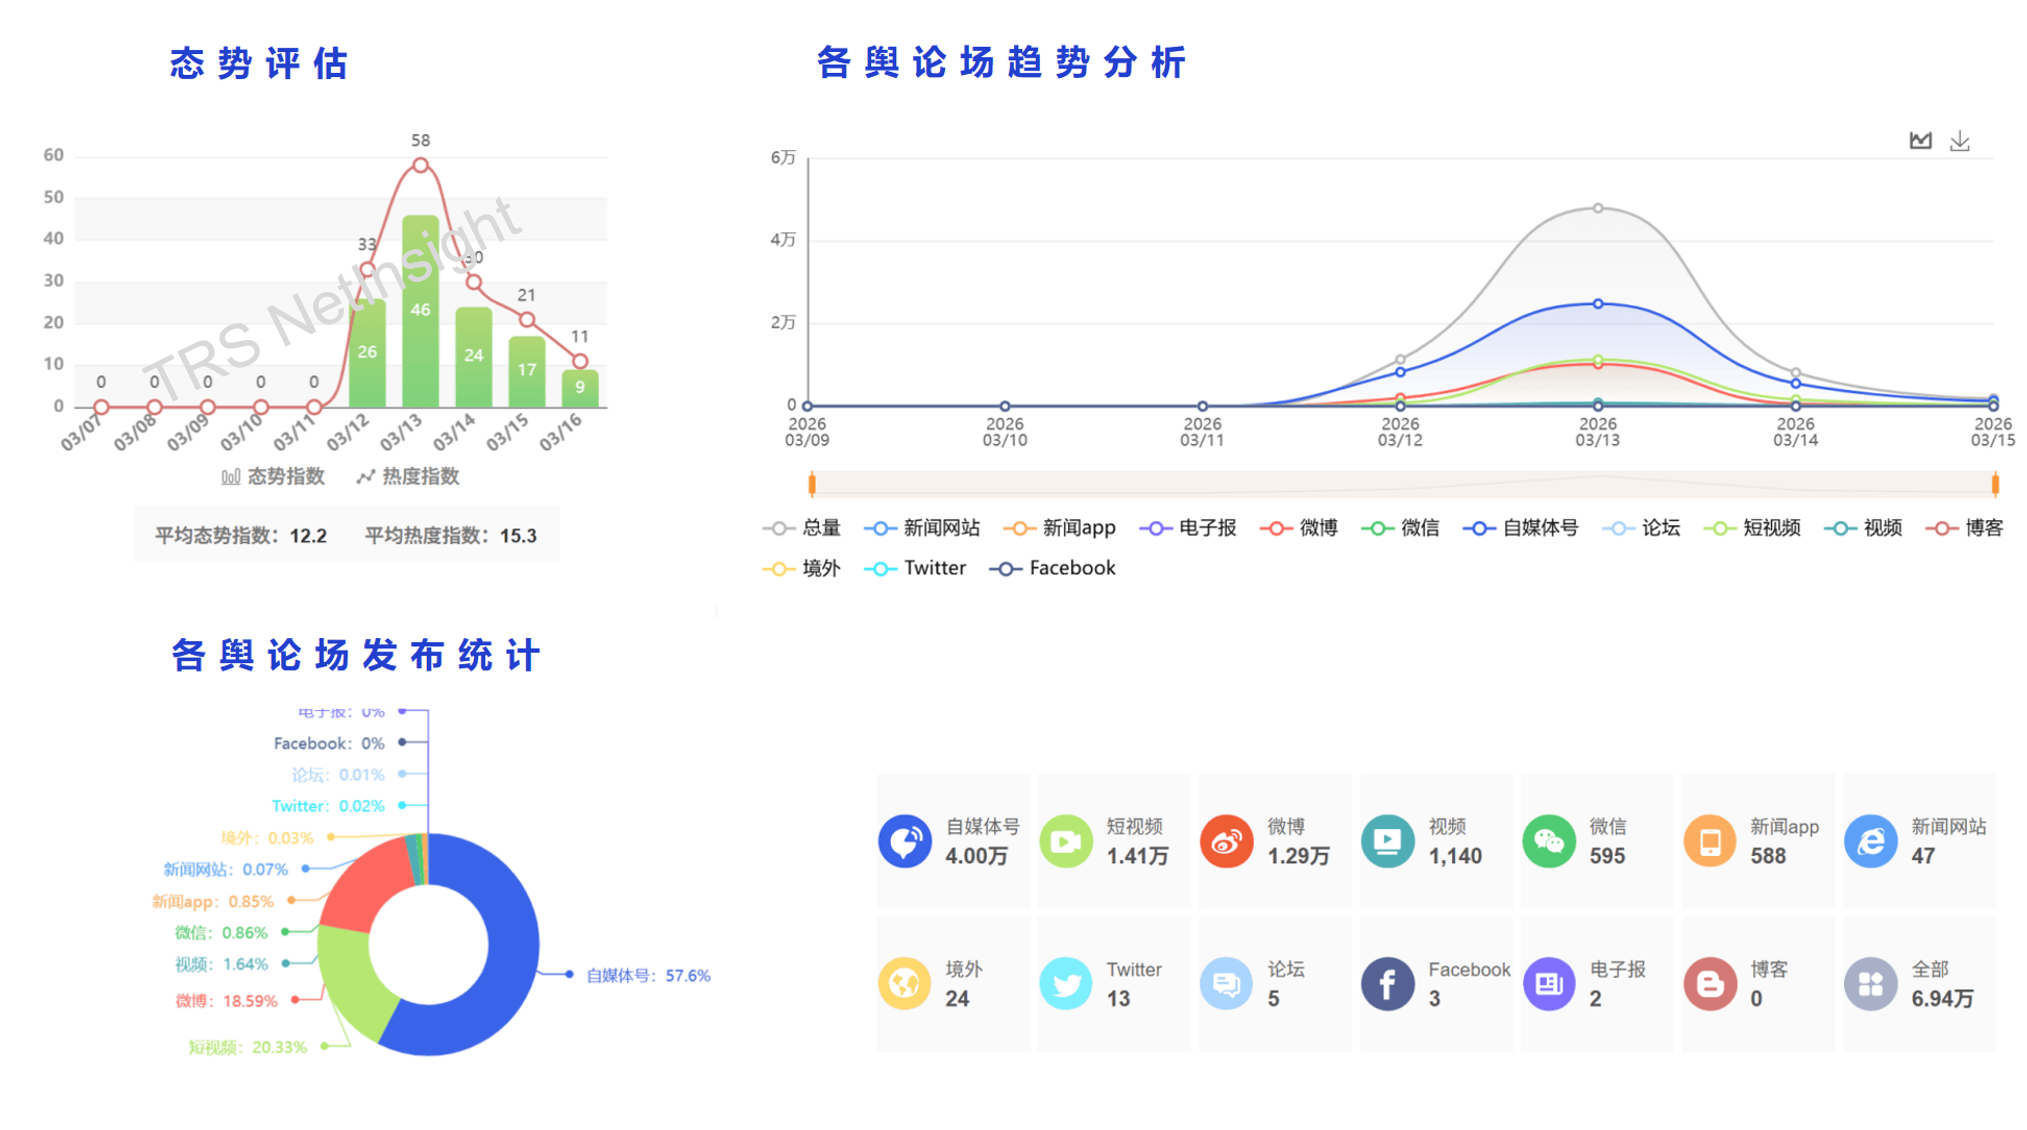Click the 自媒体号 blue platform icon

tap(904, 841)
